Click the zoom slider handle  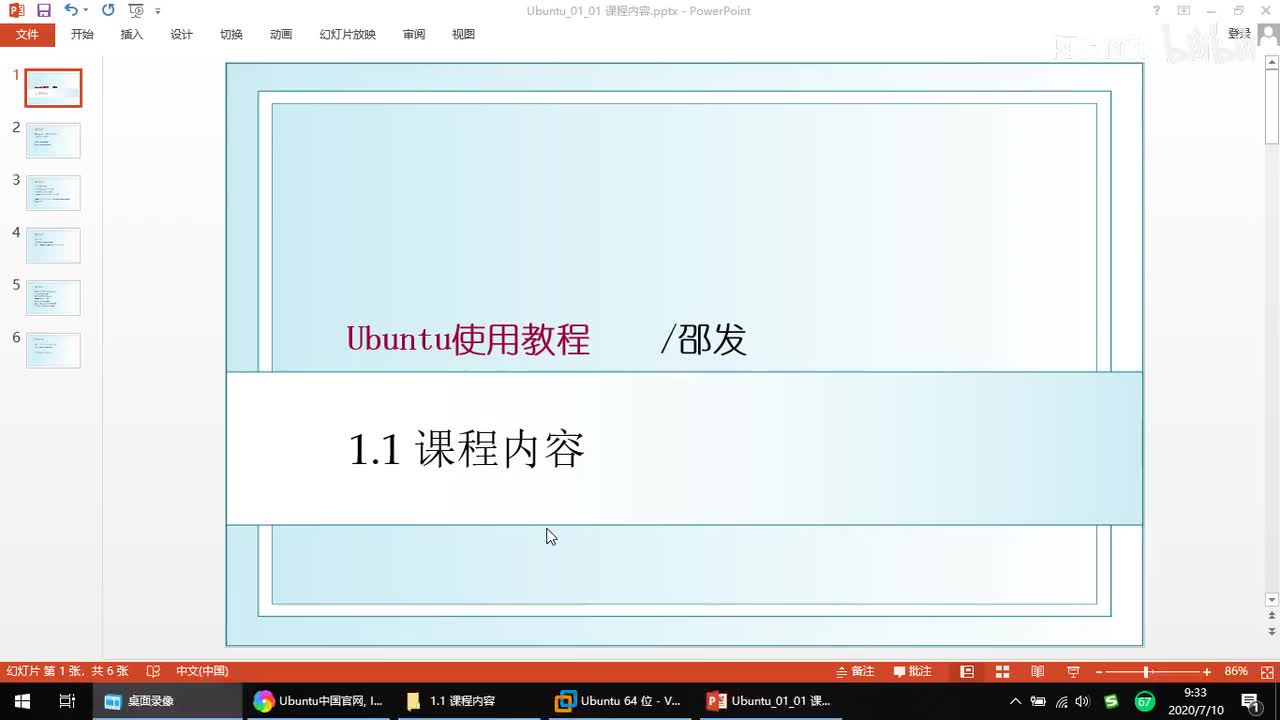[x=1146, y=672]
